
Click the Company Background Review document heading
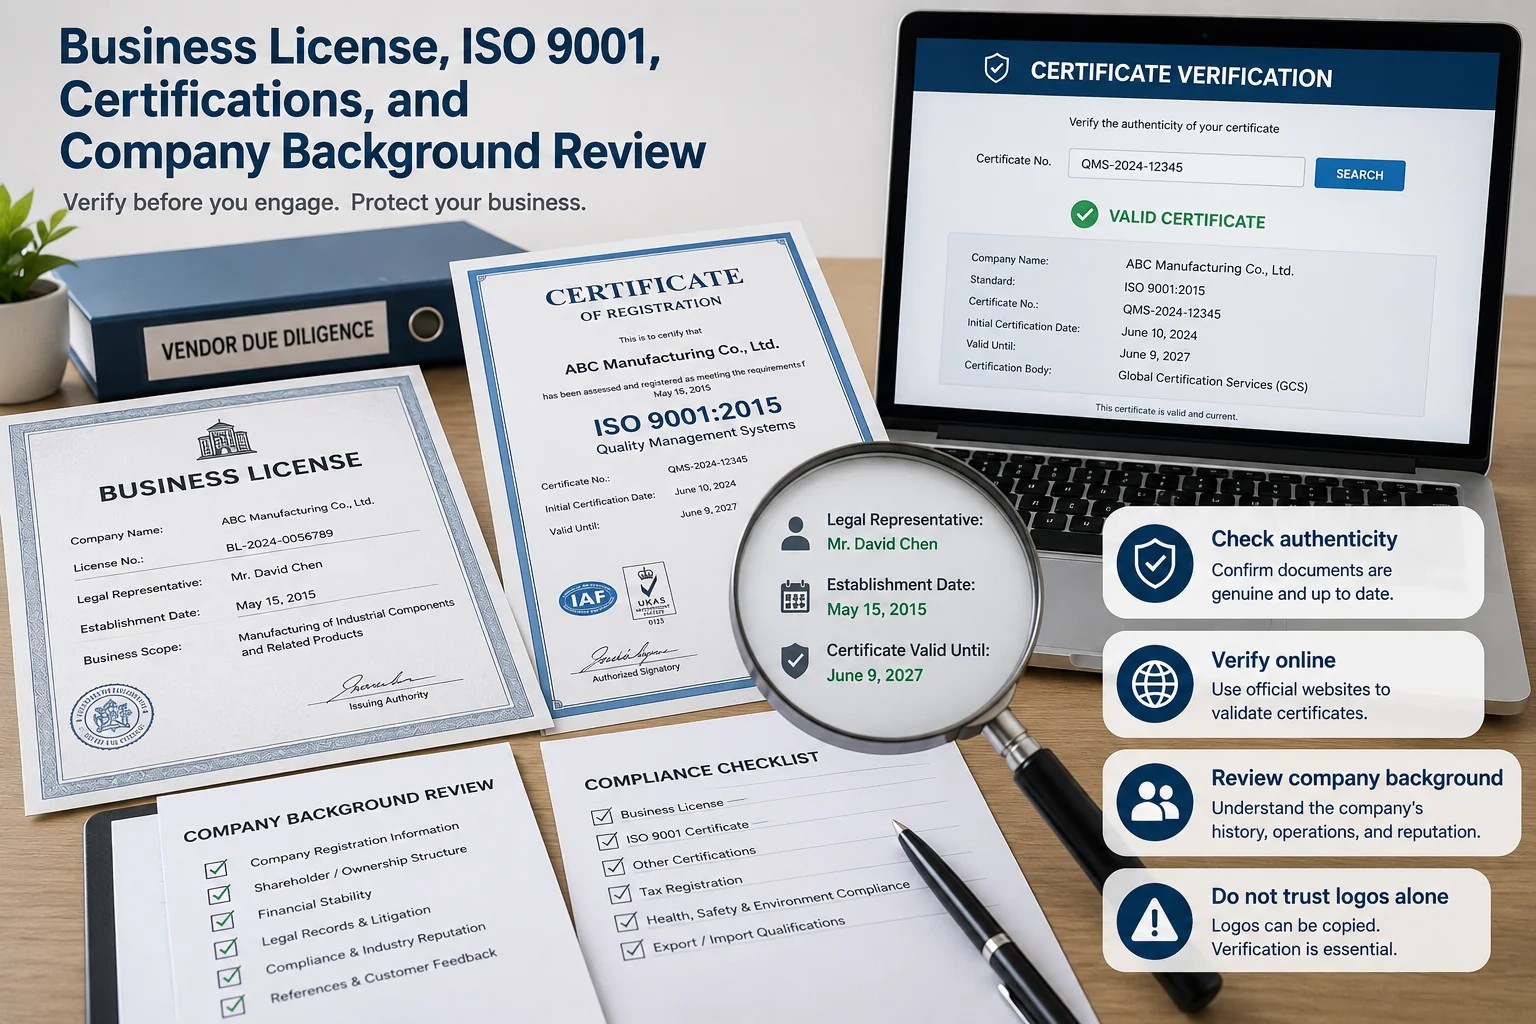(x=338, y=810)
